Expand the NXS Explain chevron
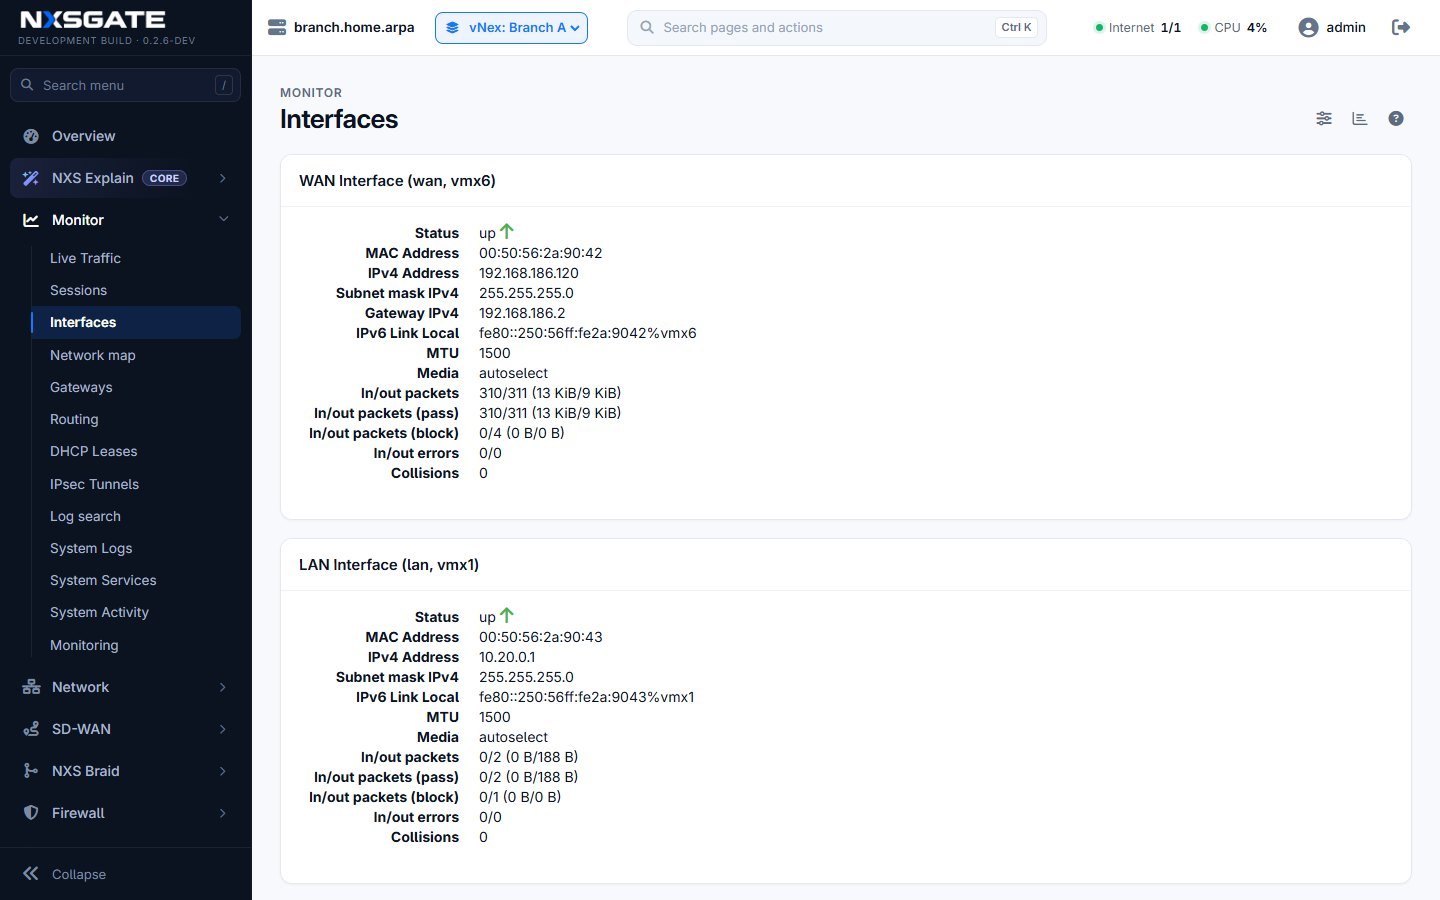Viewport: 1440px width, 900px height. pyautogui.click(x=223, y=178)
